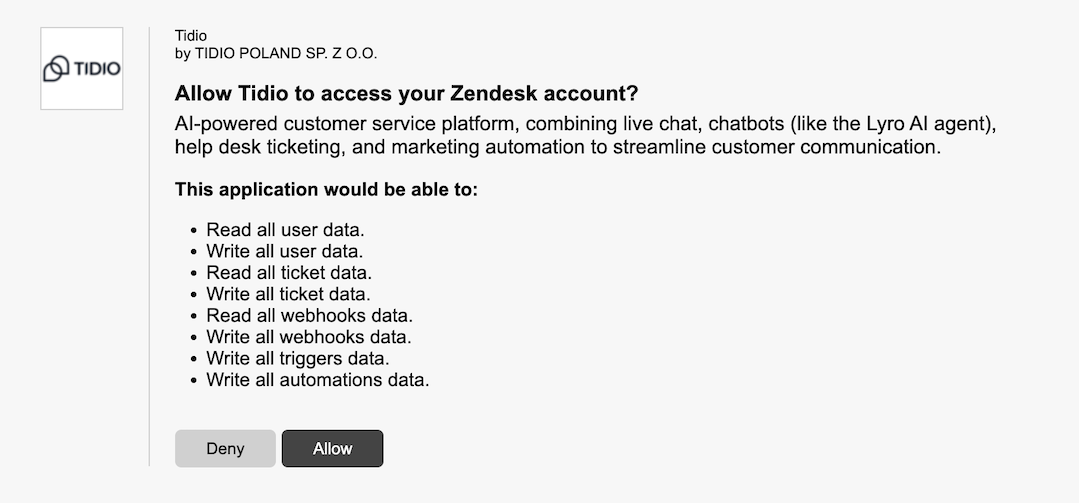Select the "Read all user data" permission
Image resolution: width=1079 pixels, height=503 pixels.
[285, 231]
